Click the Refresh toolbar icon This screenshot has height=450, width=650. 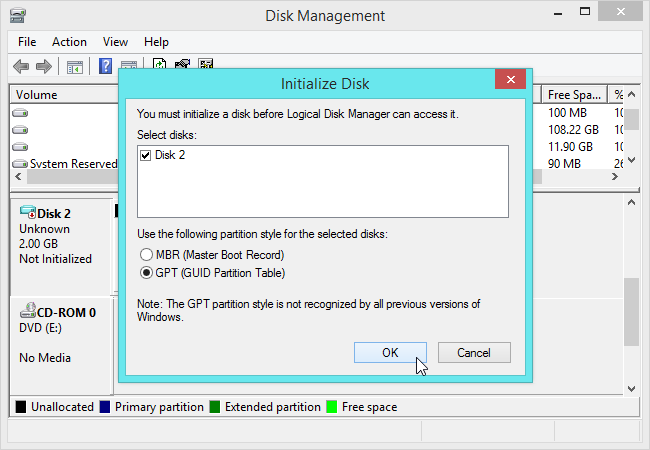pyautogui.click(x=159, y=65)
